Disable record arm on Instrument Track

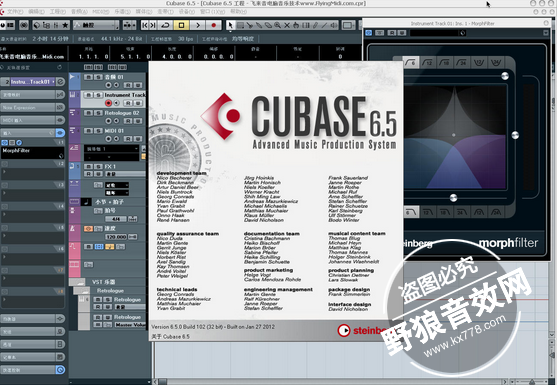click(108, 103)
